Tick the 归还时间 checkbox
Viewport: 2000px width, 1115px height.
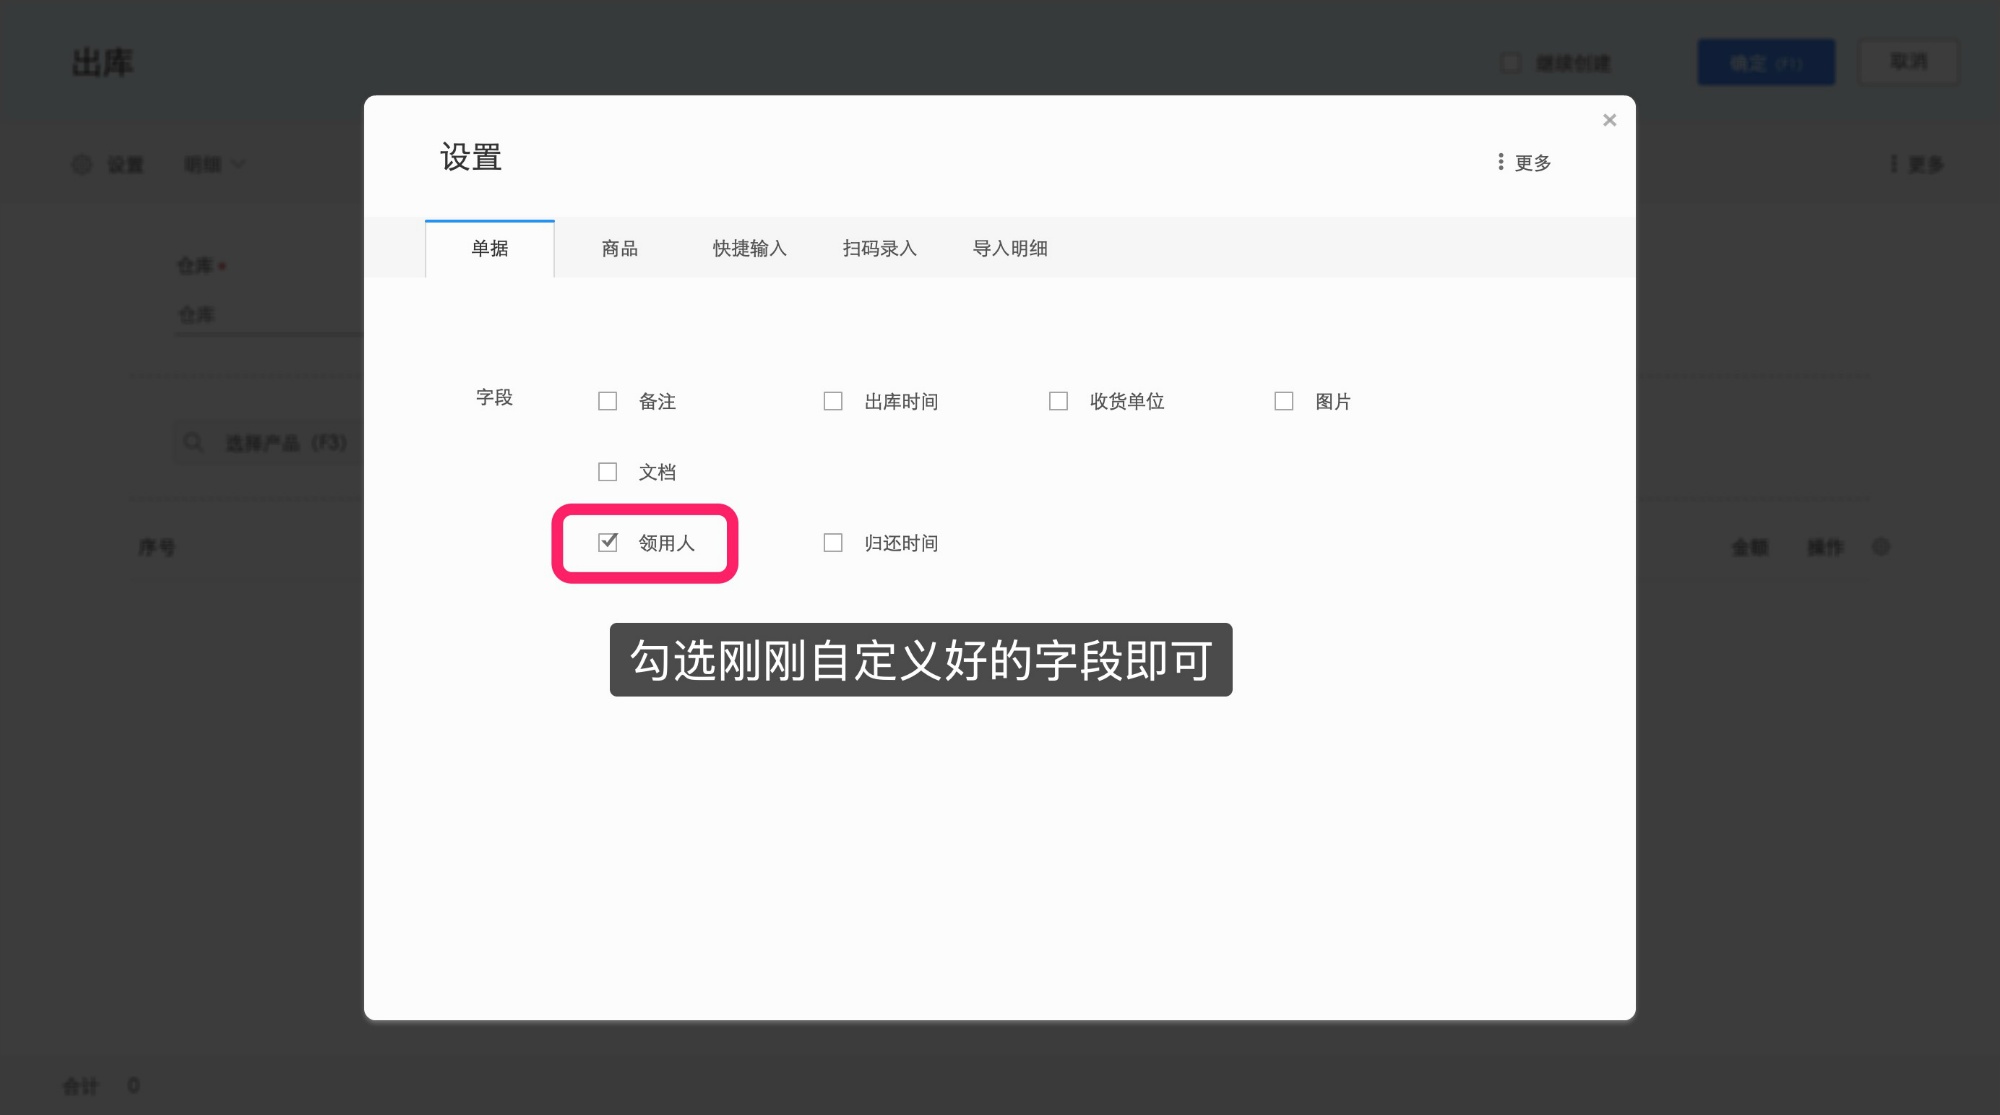click(833, 542)
